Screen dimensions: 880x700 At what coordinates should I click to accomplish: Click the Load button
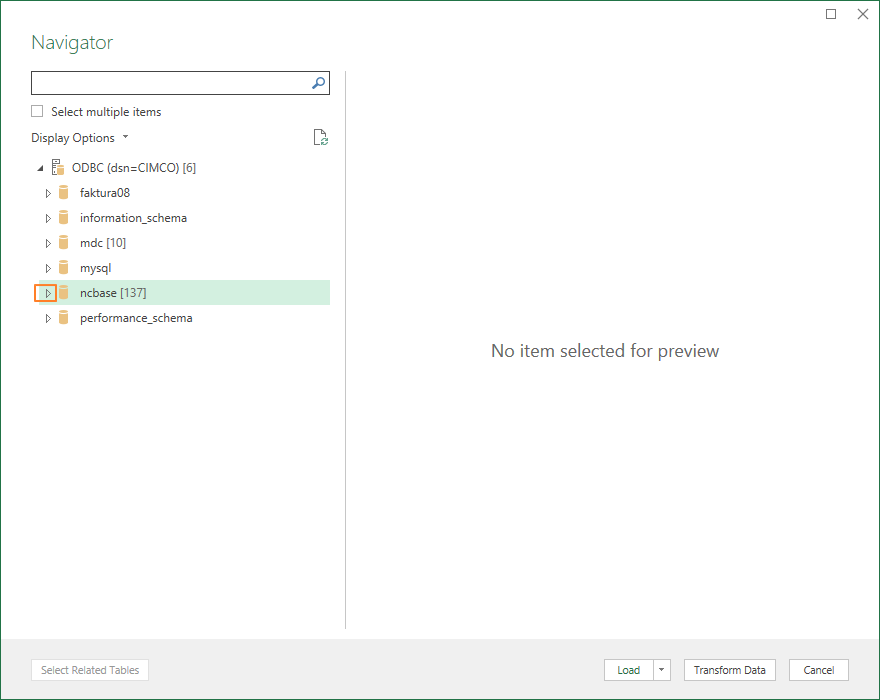[629, 670]
